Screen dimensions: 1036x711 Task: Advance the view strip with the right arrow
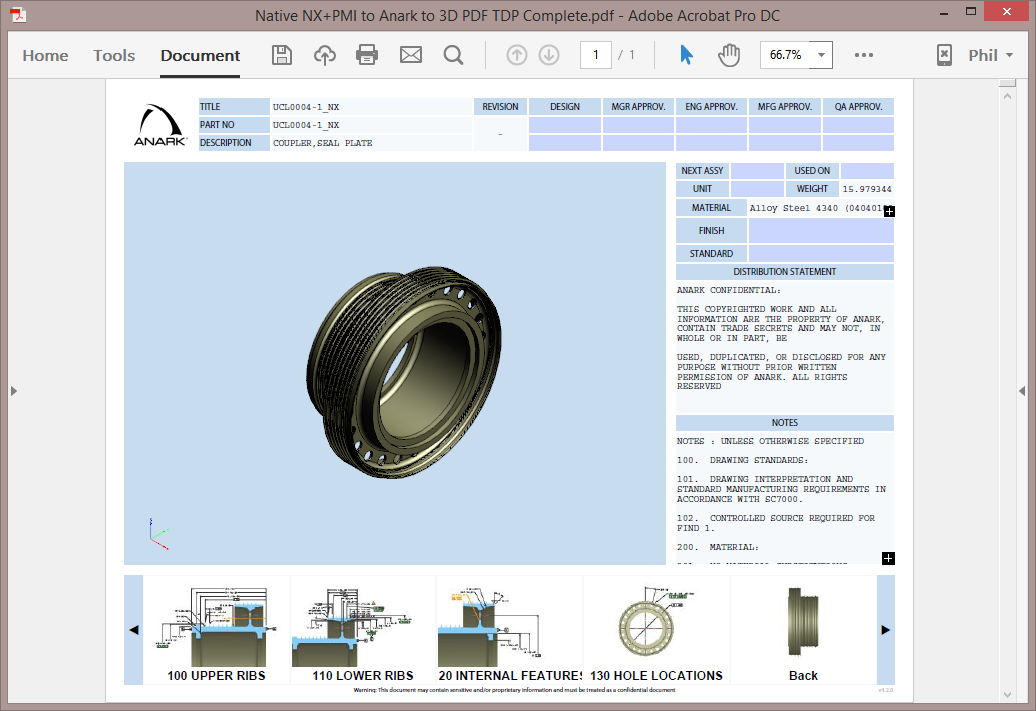pos(884,629)
